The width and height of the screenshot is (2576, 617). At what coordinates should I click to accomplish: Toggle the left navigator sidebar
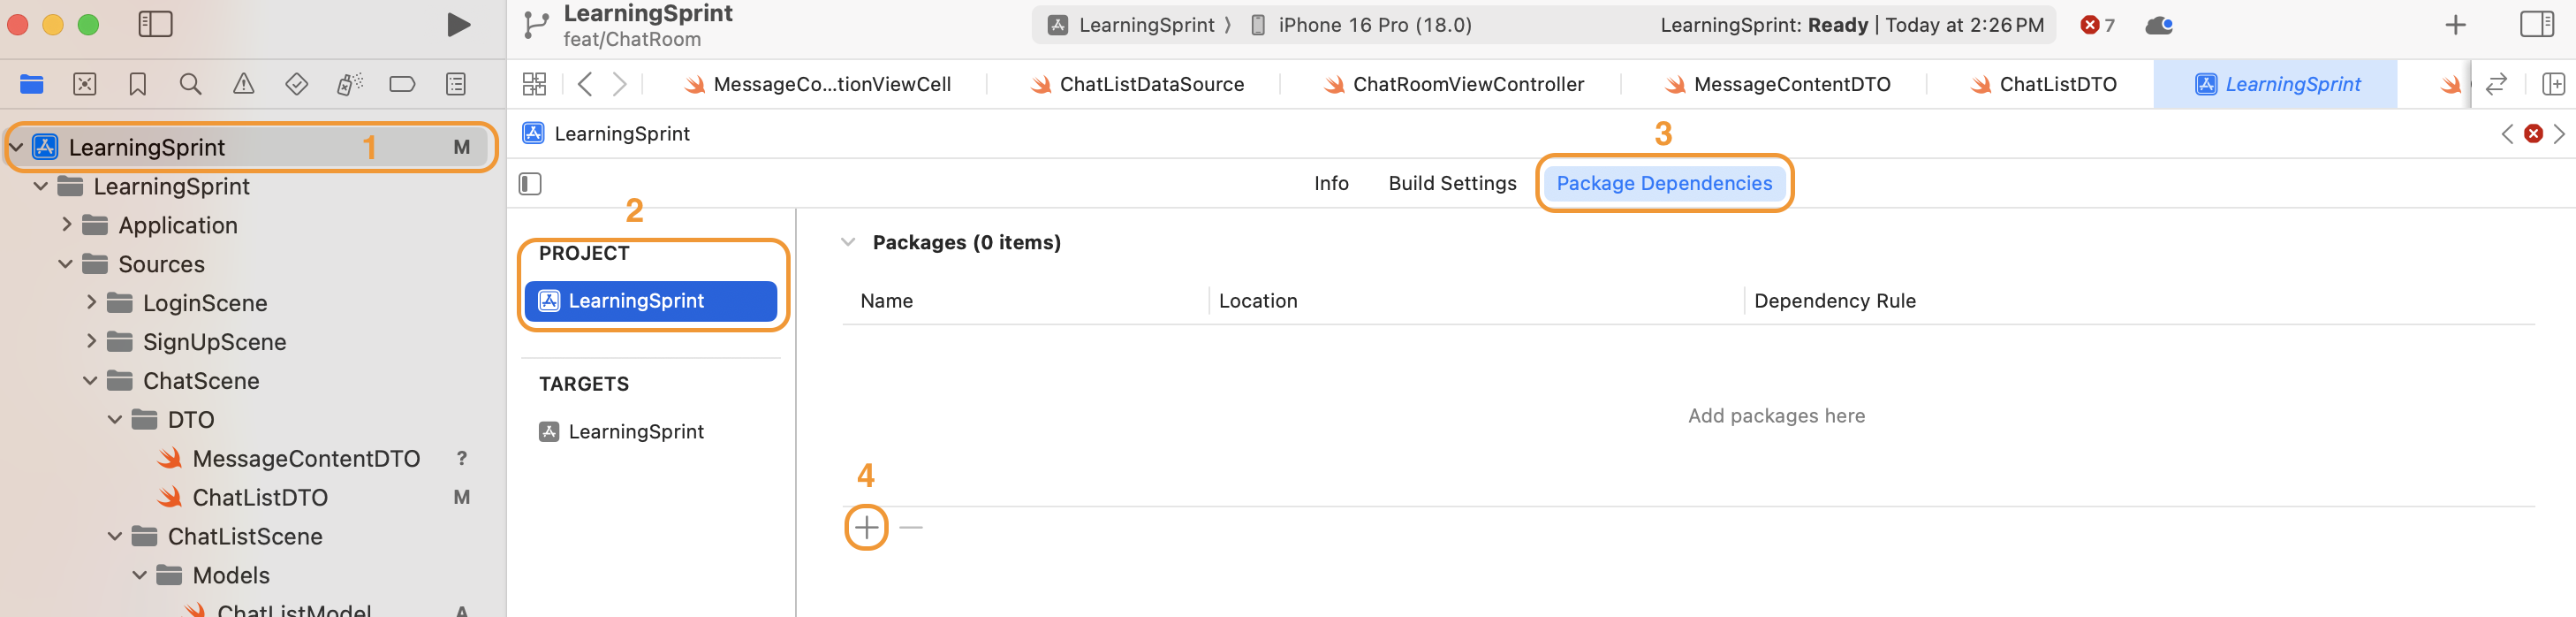(155, 25)
